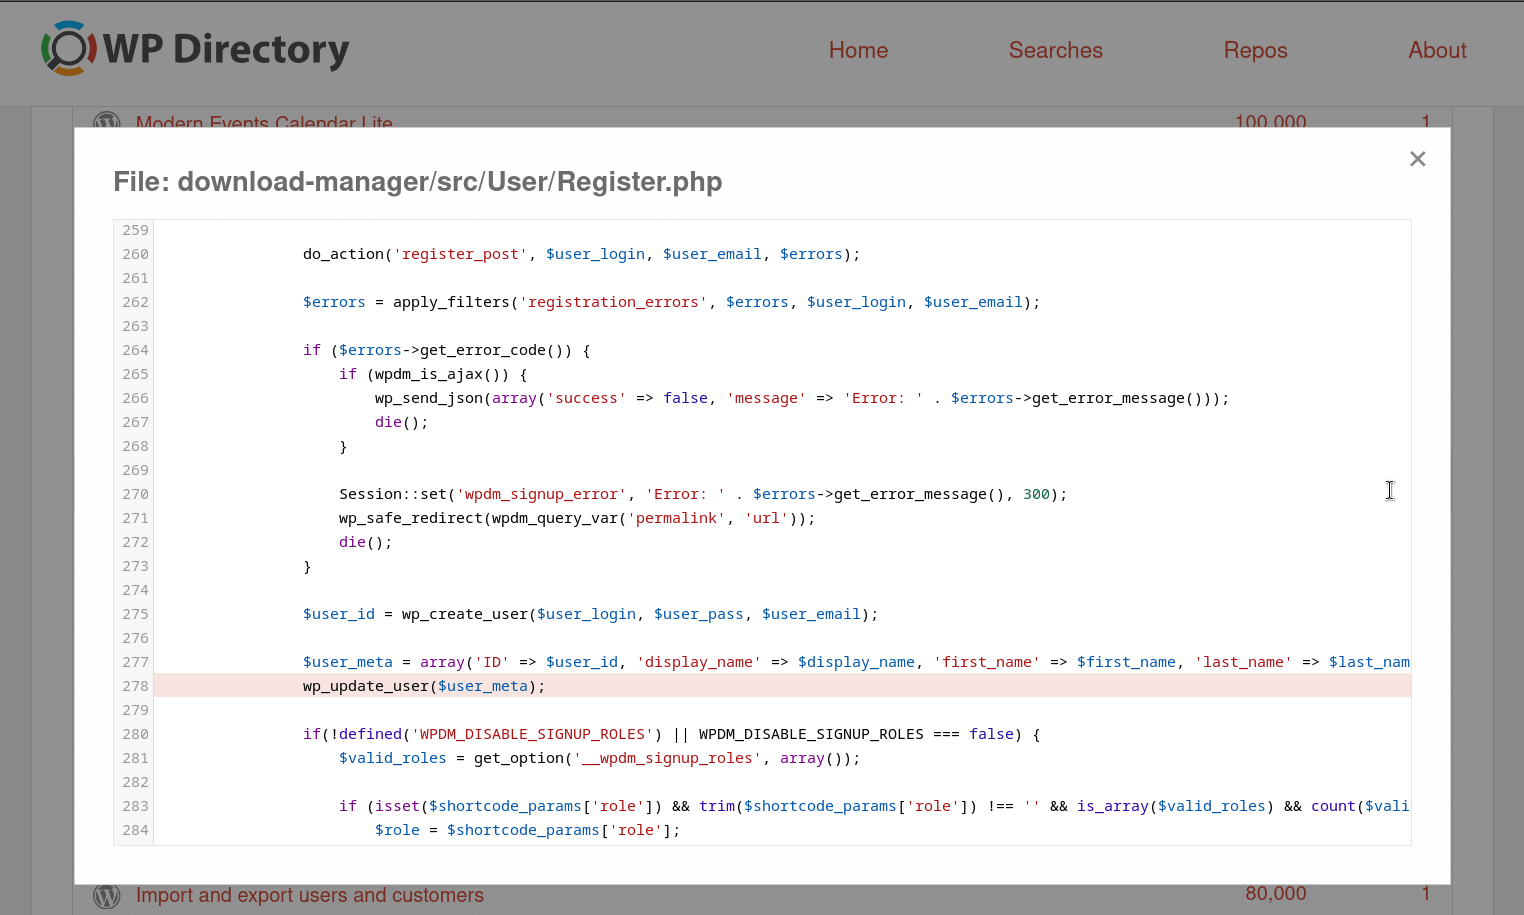Click the 80,000 installs count
This screenshot has height=915, width=1524.
pyautogui.click(x=1275, y=894)
